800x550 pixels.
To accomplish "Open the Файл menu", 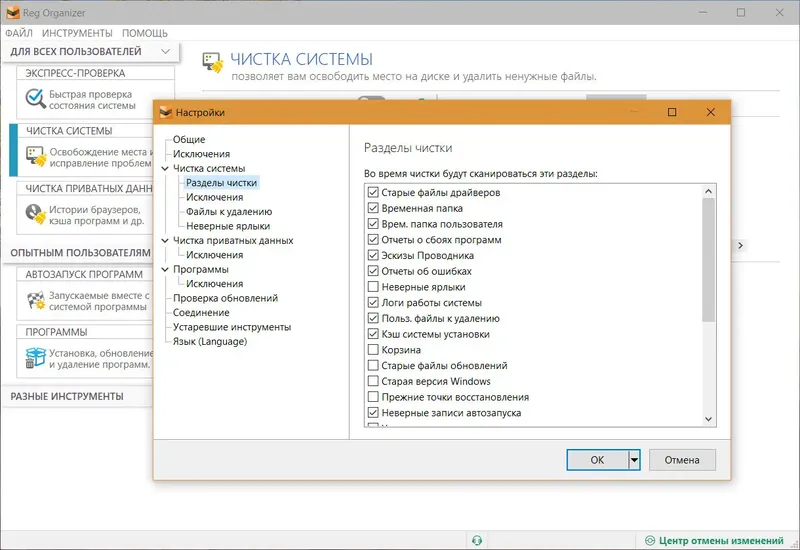I will [x=19, y=33].
